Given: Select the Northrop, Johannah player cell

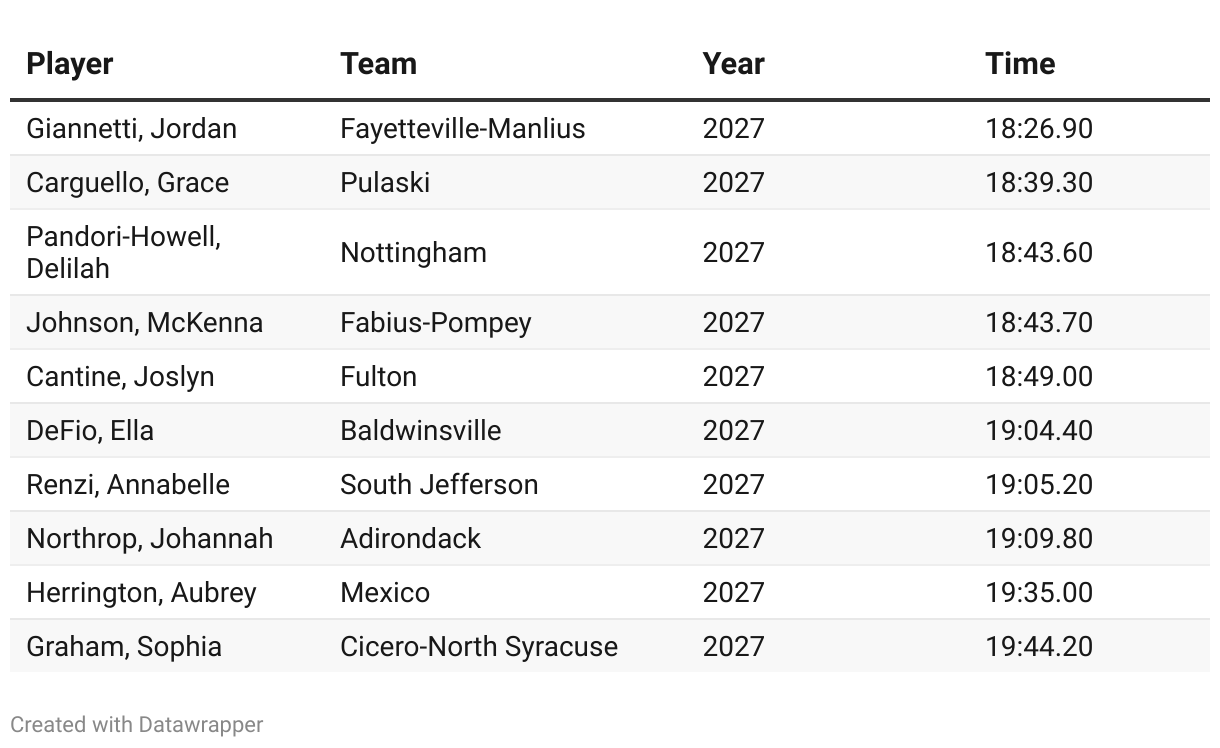Looking at the screenshot, I should (150, 539).
